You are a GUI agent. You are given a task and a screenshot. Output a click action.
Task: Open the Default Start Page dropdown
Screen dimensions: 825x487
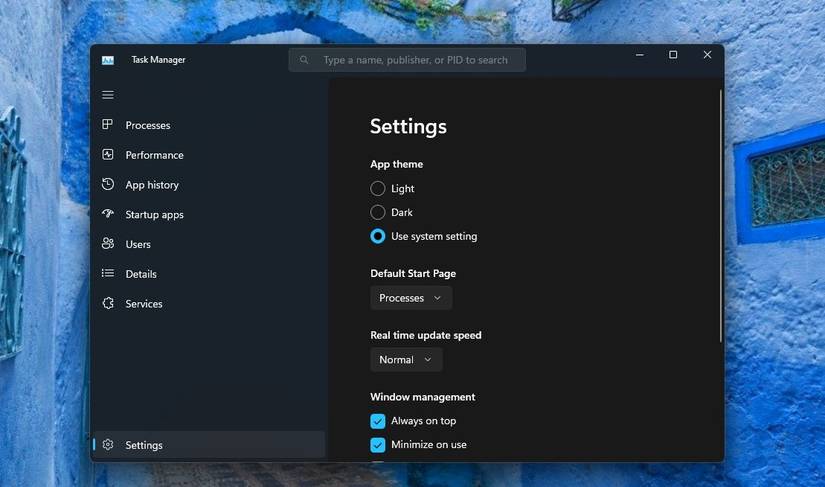click(410, 298)
